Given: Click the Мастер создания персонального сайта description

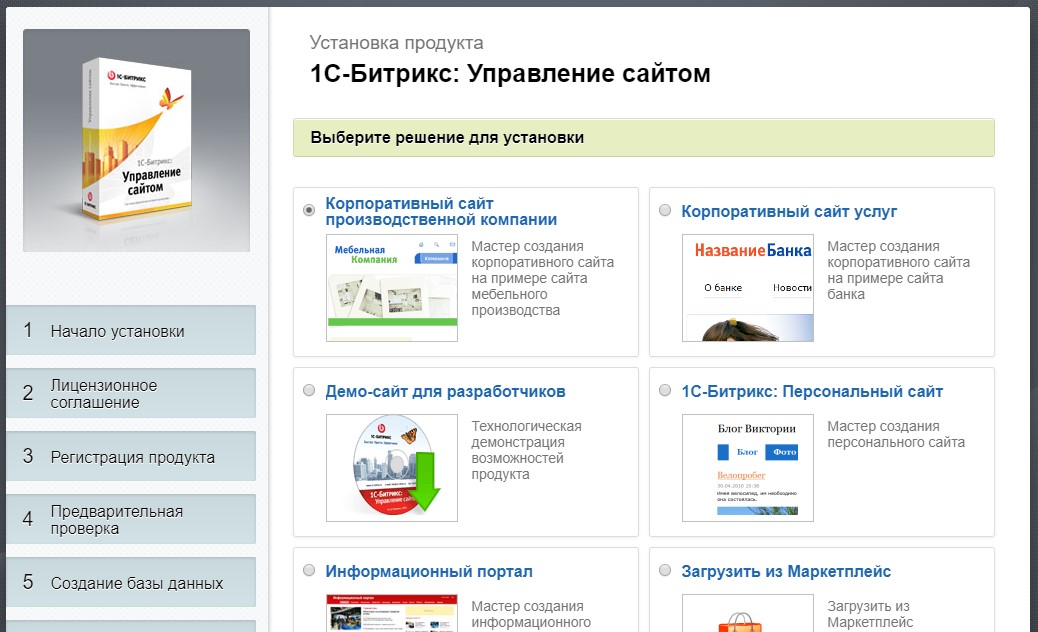Looking at the screenshot, I should click(896, 434).
